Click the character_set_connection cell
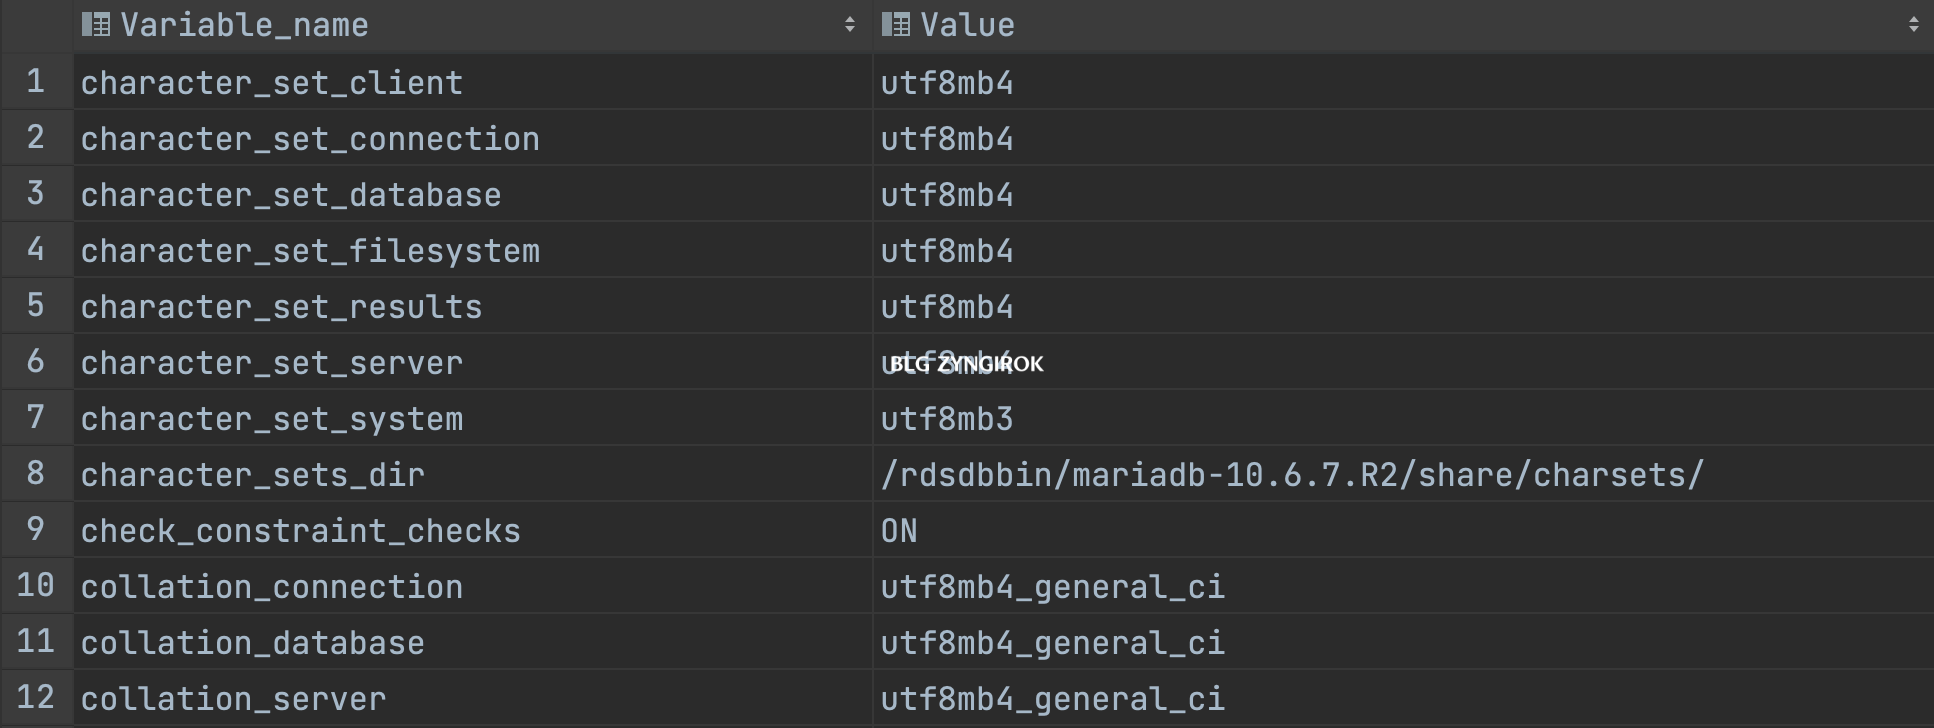1934x728 pixels. 473,138
